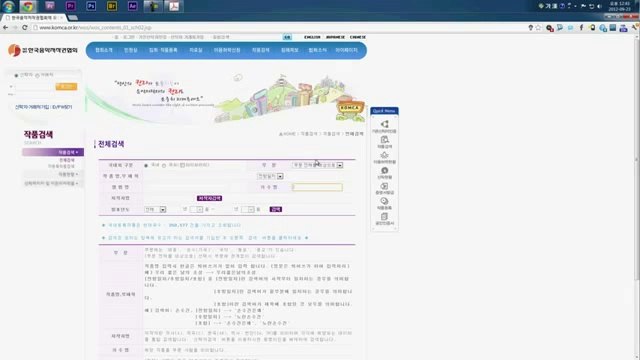Open the 전방일치 match-type dropdown
Viewport: 640px width, 360px height.
[270, 176]
